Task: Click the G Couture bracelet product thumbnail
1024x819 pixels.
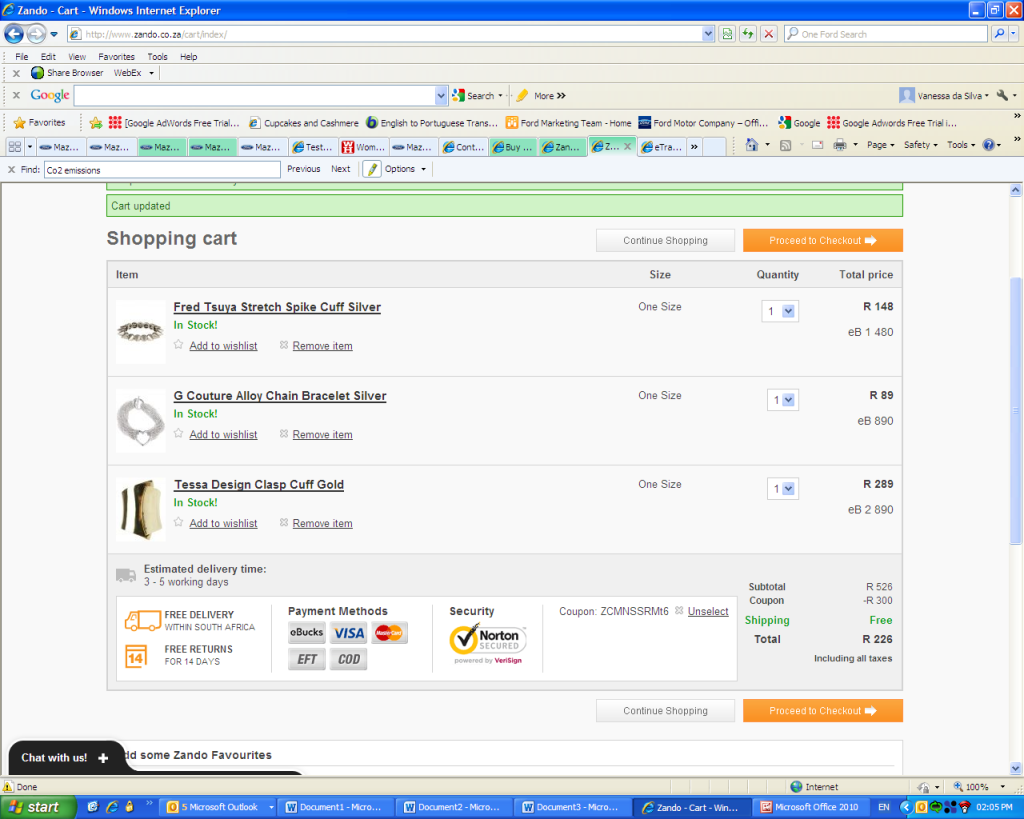Action: [x=141, y=421]
